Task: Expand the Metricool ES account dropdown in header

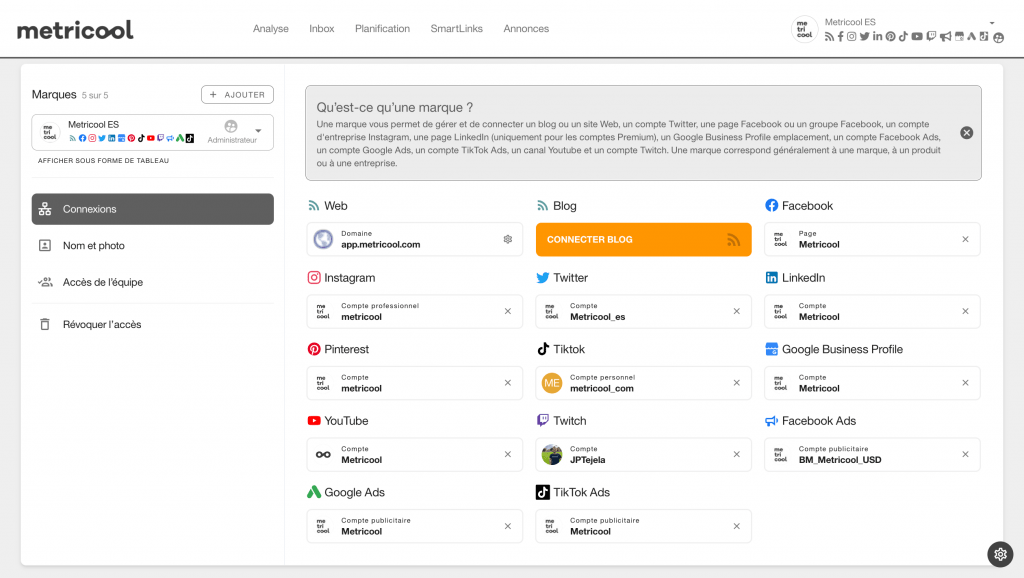Action: (x=992, y=23)
